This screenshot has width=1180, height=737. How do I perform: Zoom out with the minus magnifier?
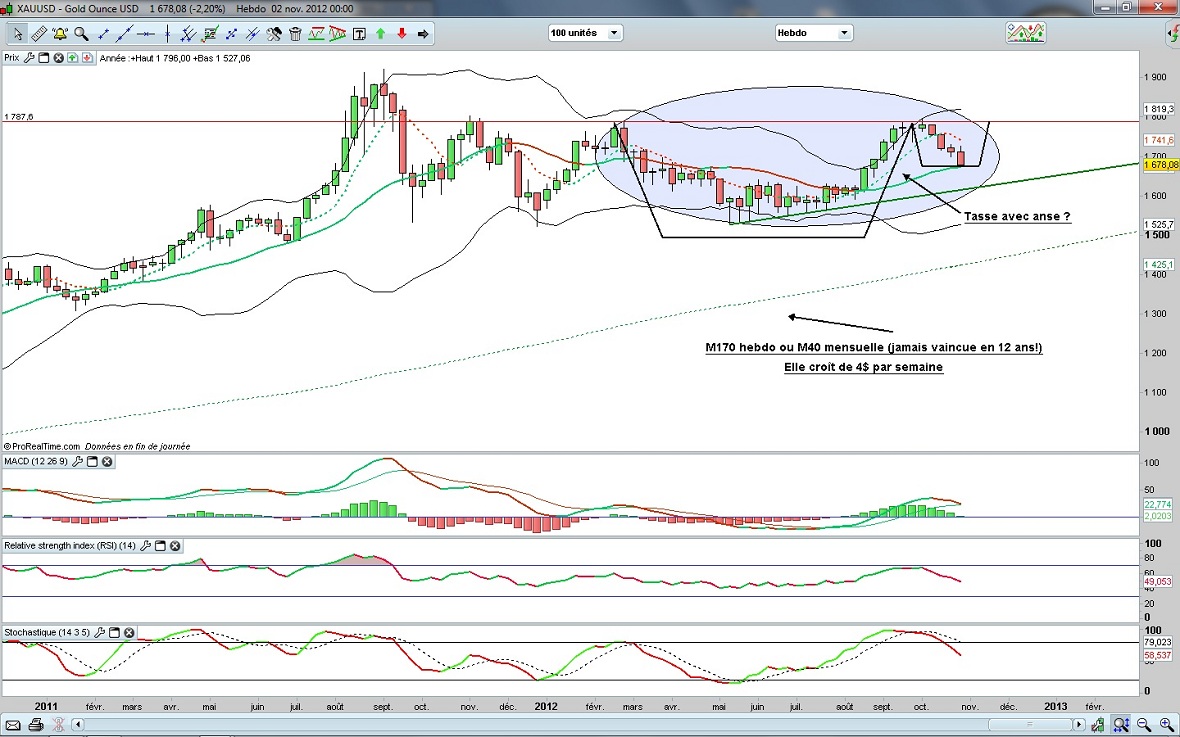(x=1144, y=724)
